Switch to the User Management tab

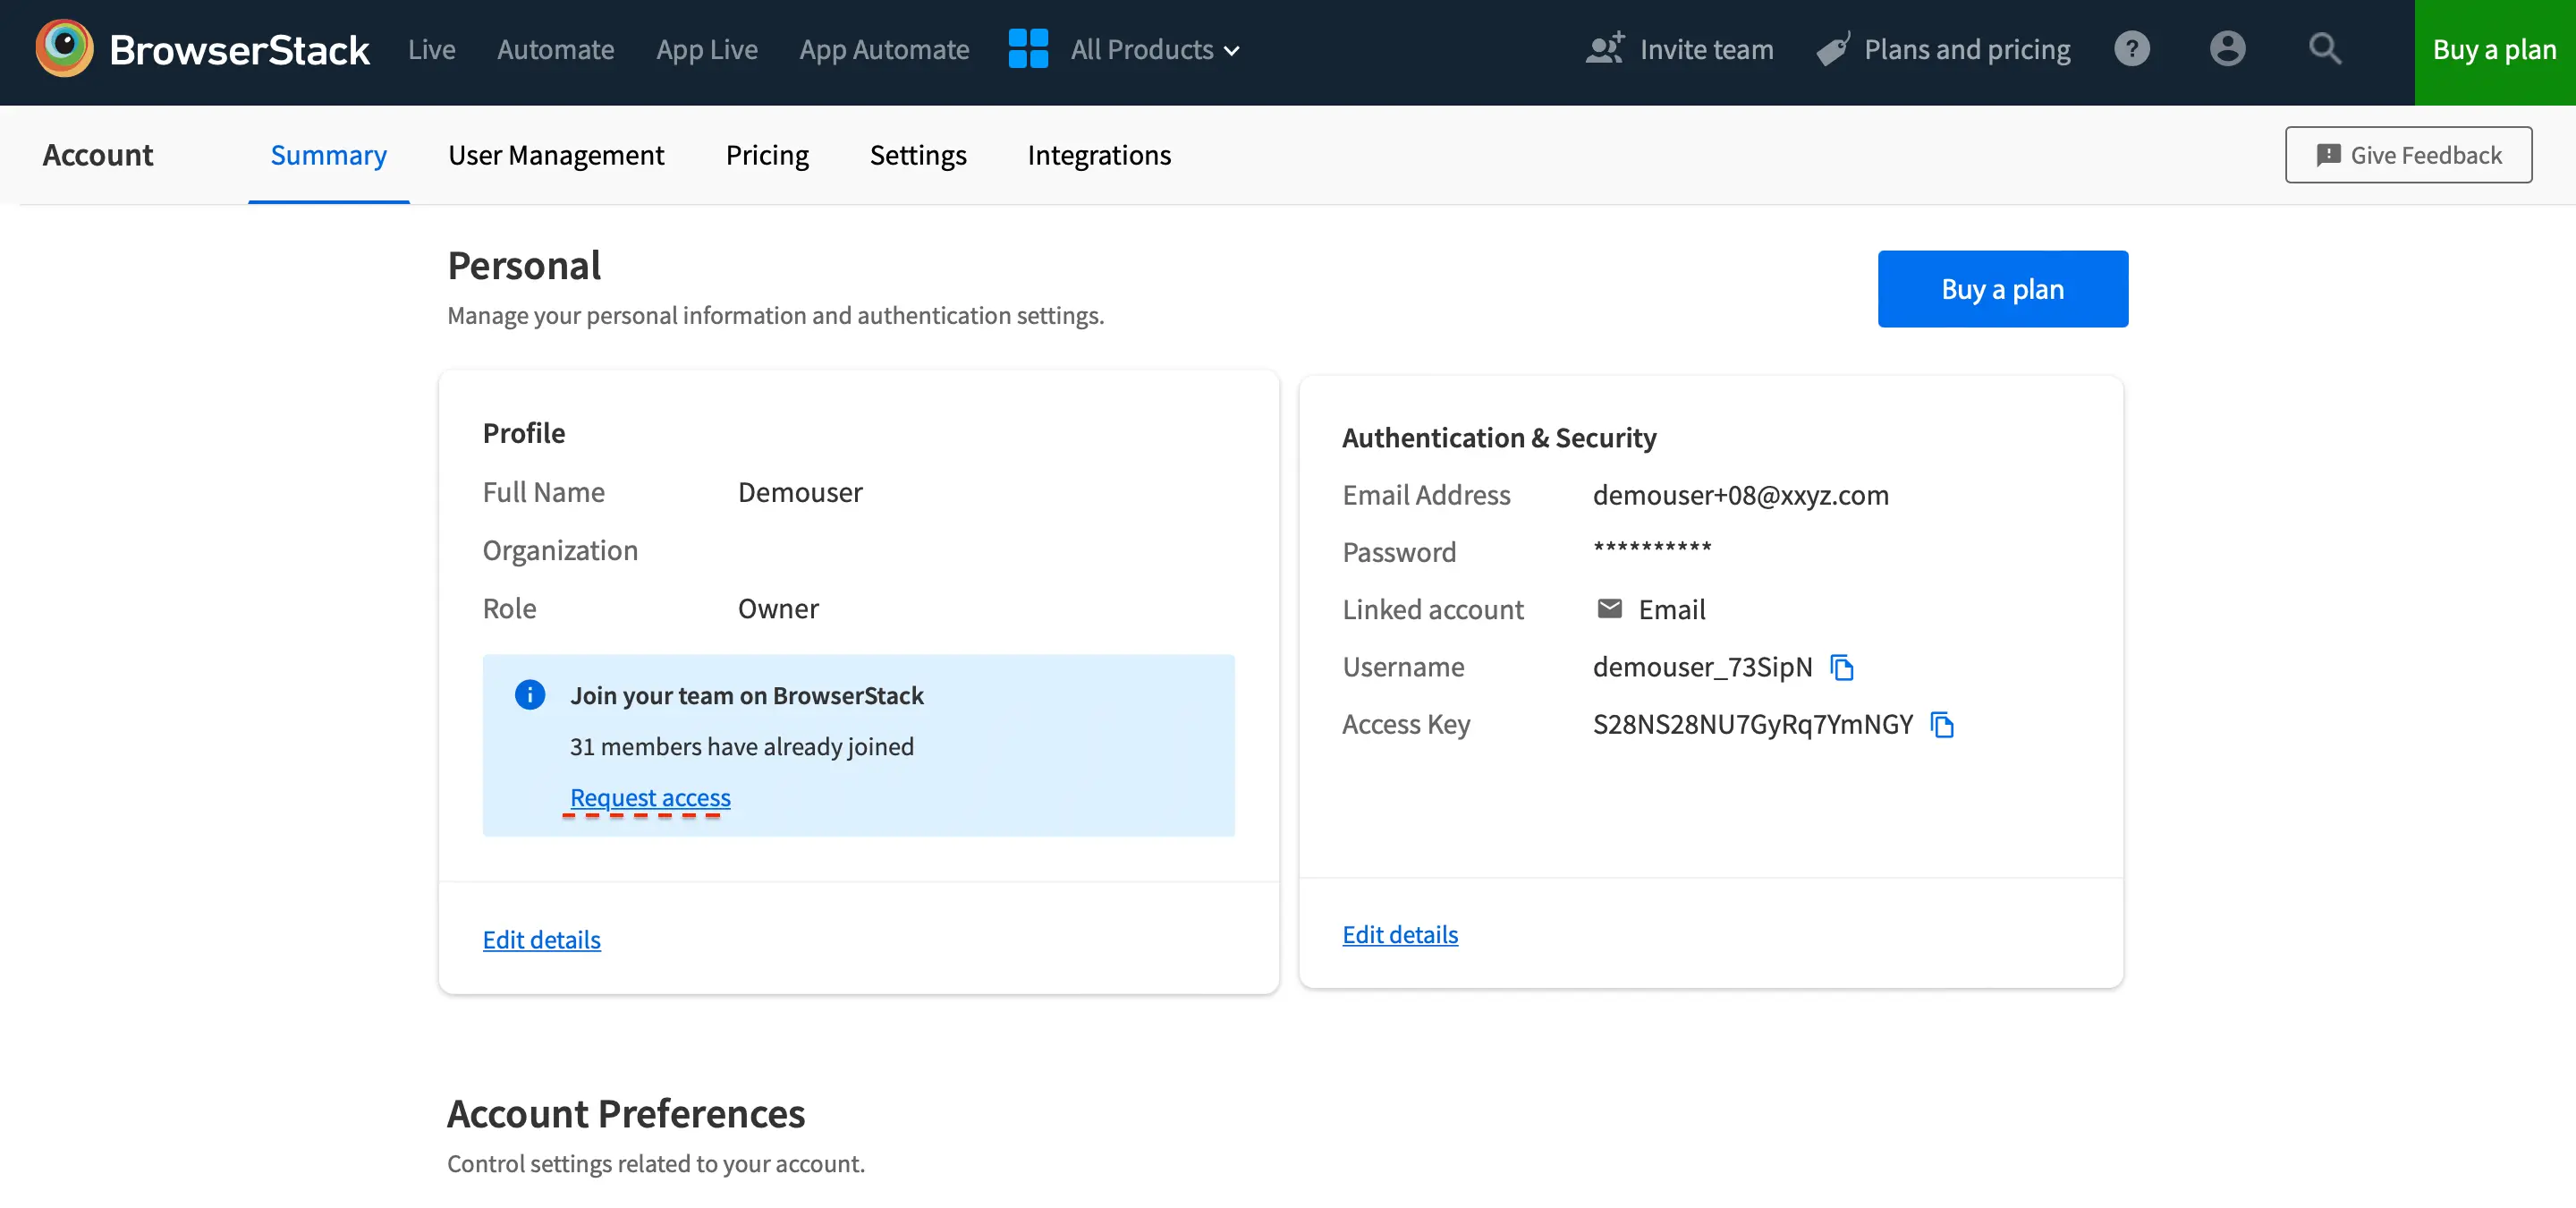pos(556,155)
